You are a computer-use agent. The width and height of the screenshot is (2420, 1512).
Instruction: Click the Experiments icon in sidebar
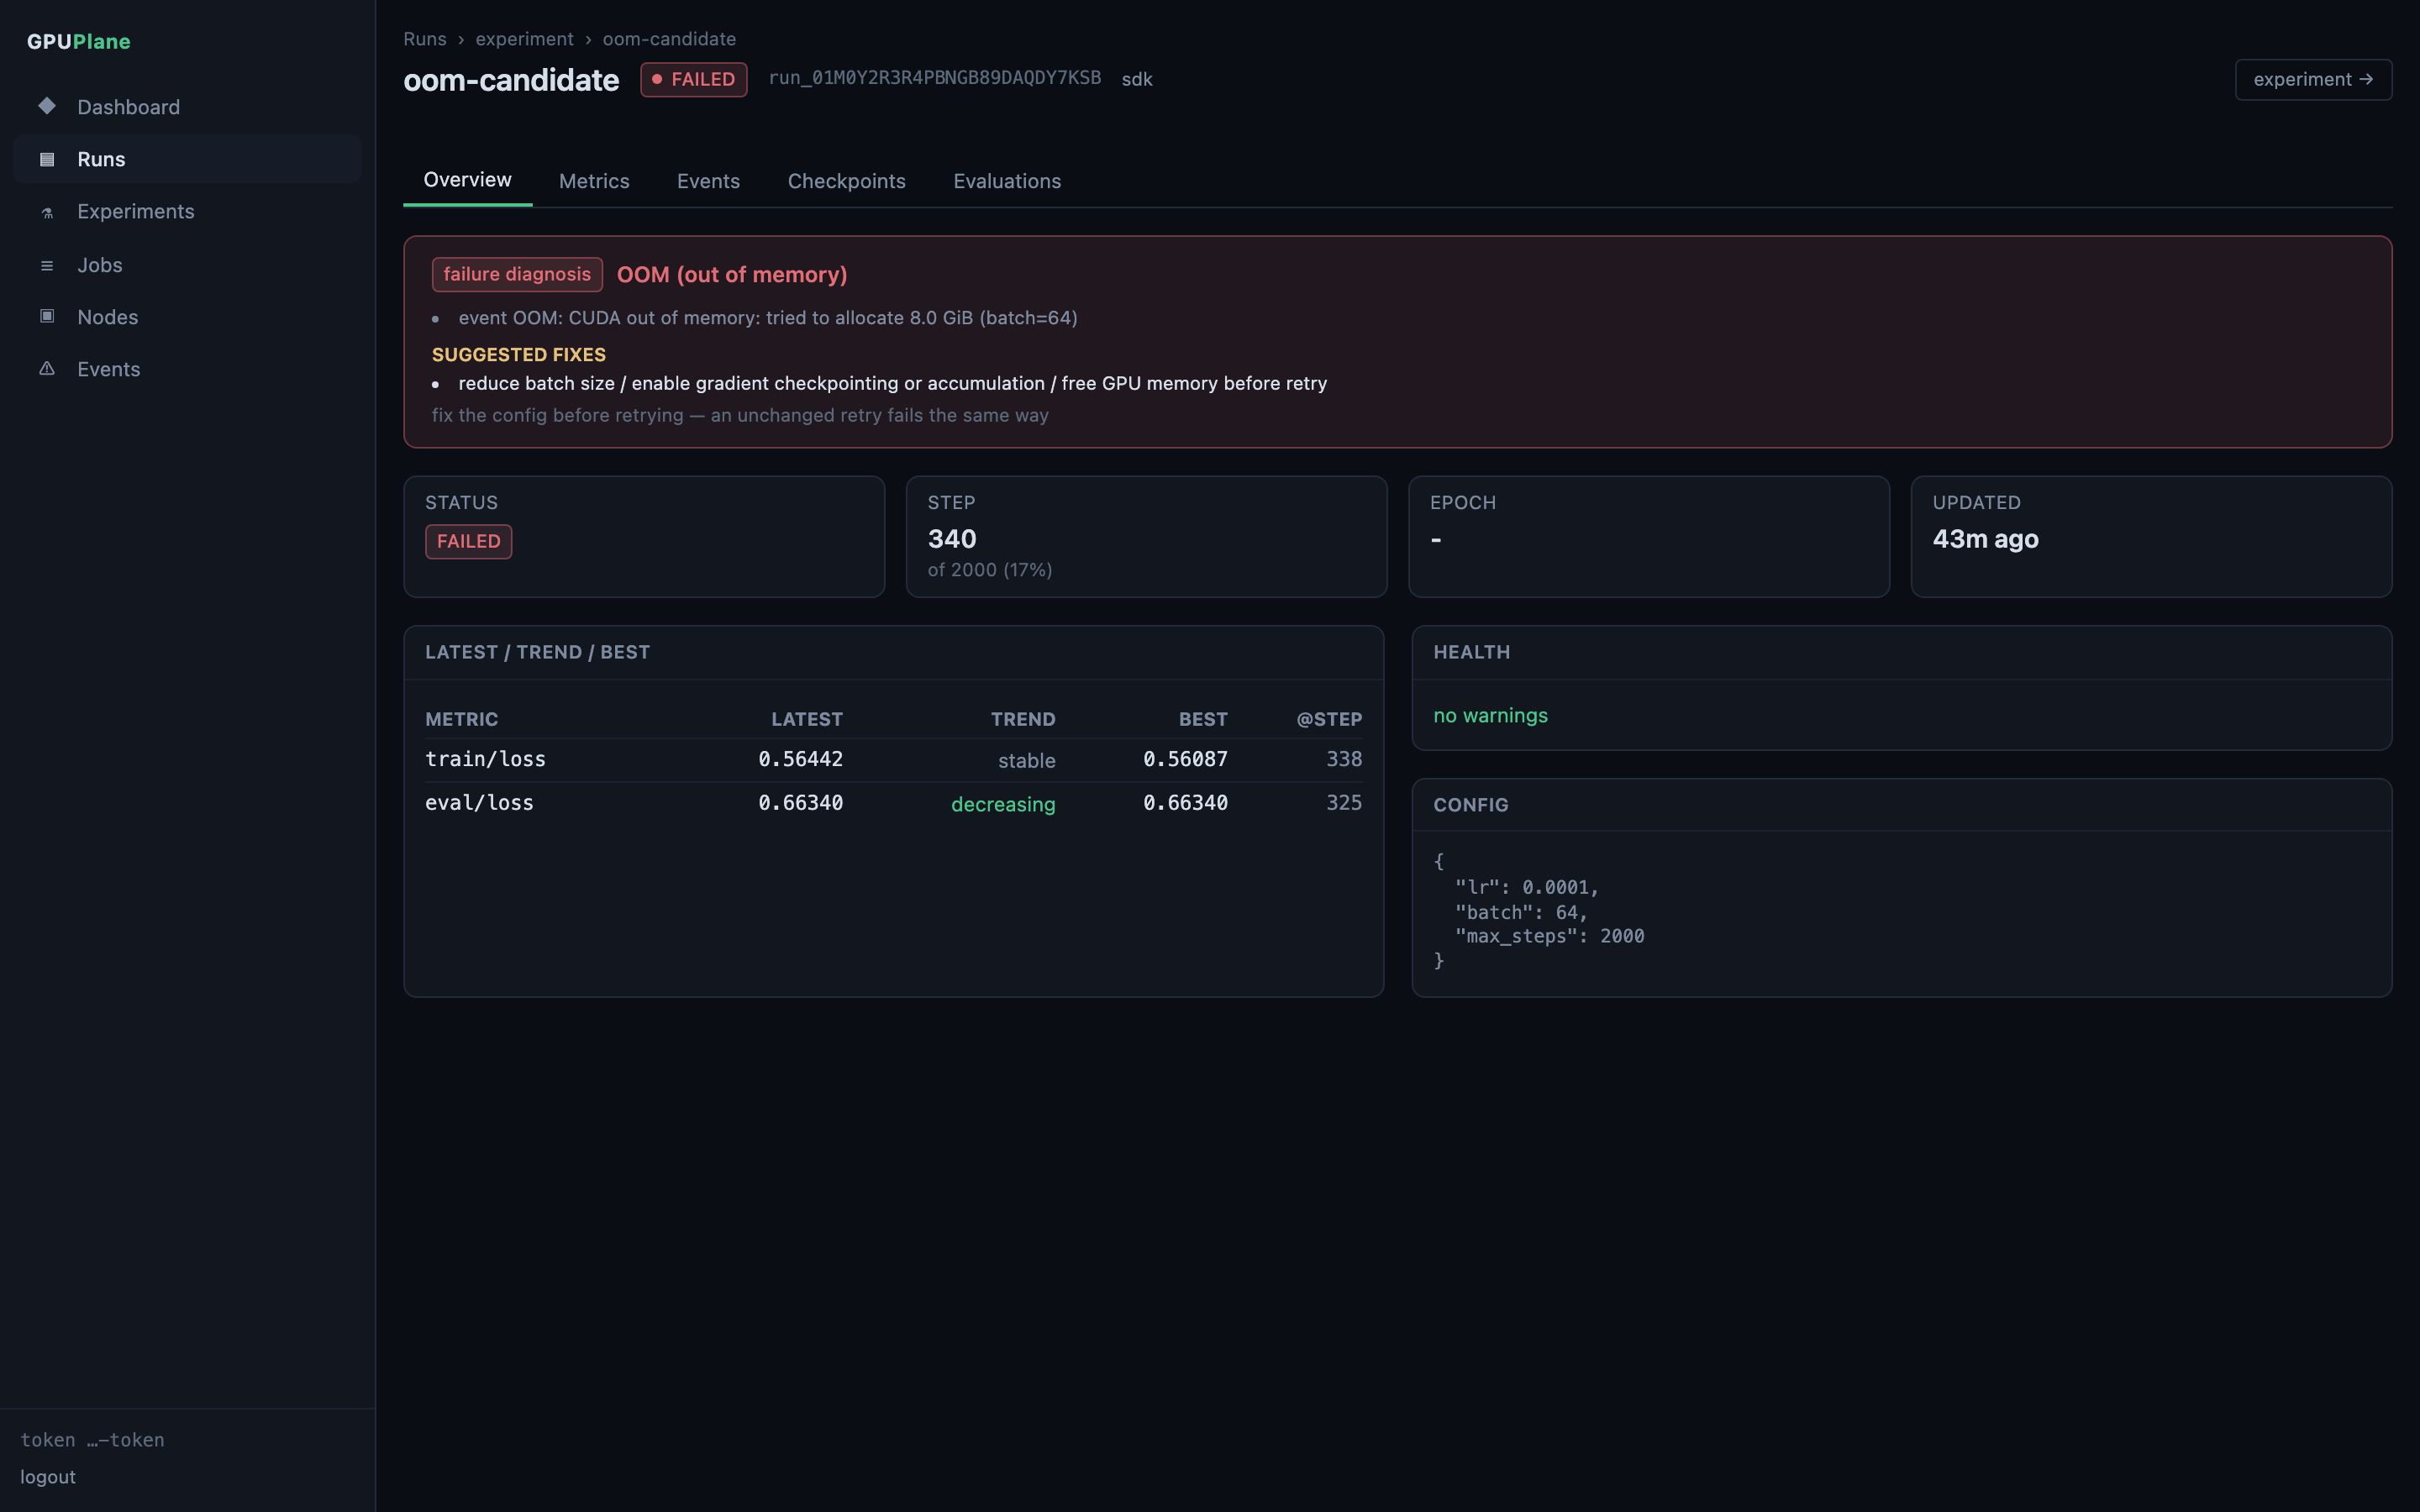pos(47,212)
